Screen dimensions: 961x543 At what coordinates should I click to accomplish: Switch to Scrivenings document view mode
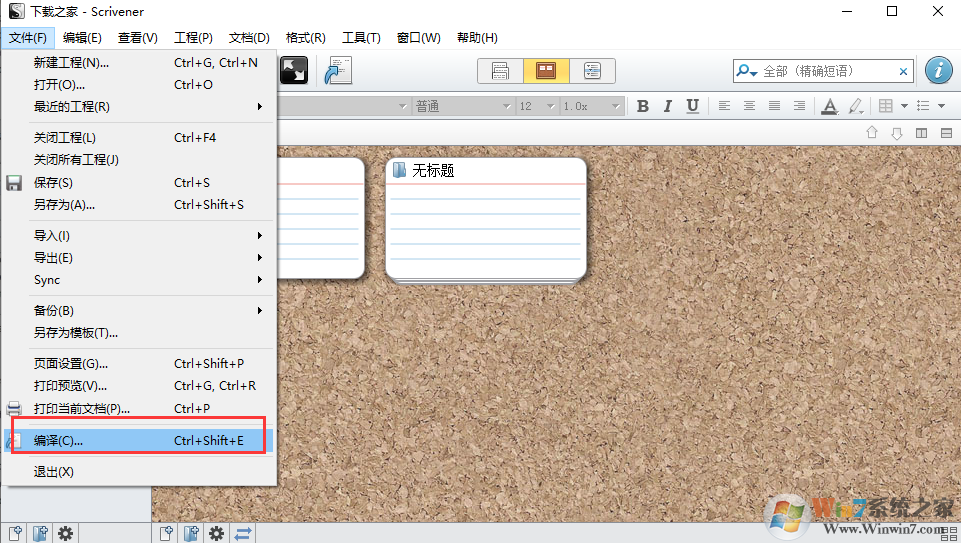tap(500, 71)
